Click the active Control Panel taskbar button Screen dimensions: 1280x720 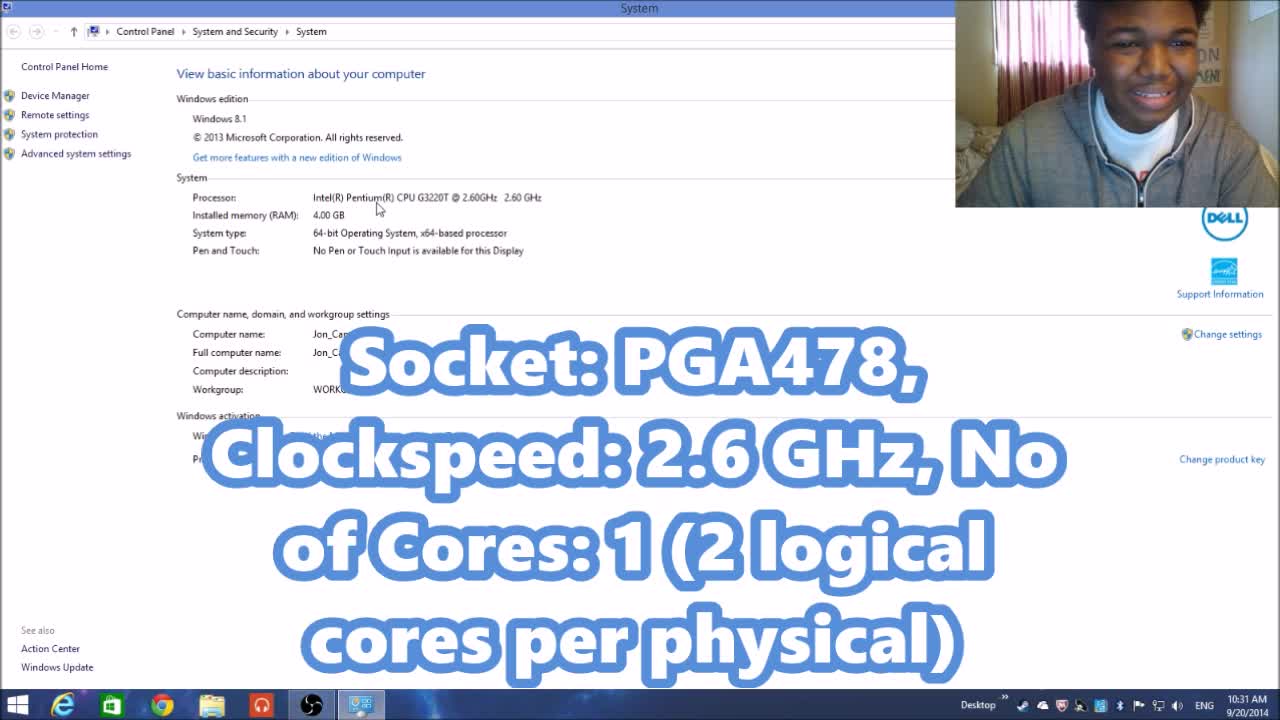click(361, 706)
